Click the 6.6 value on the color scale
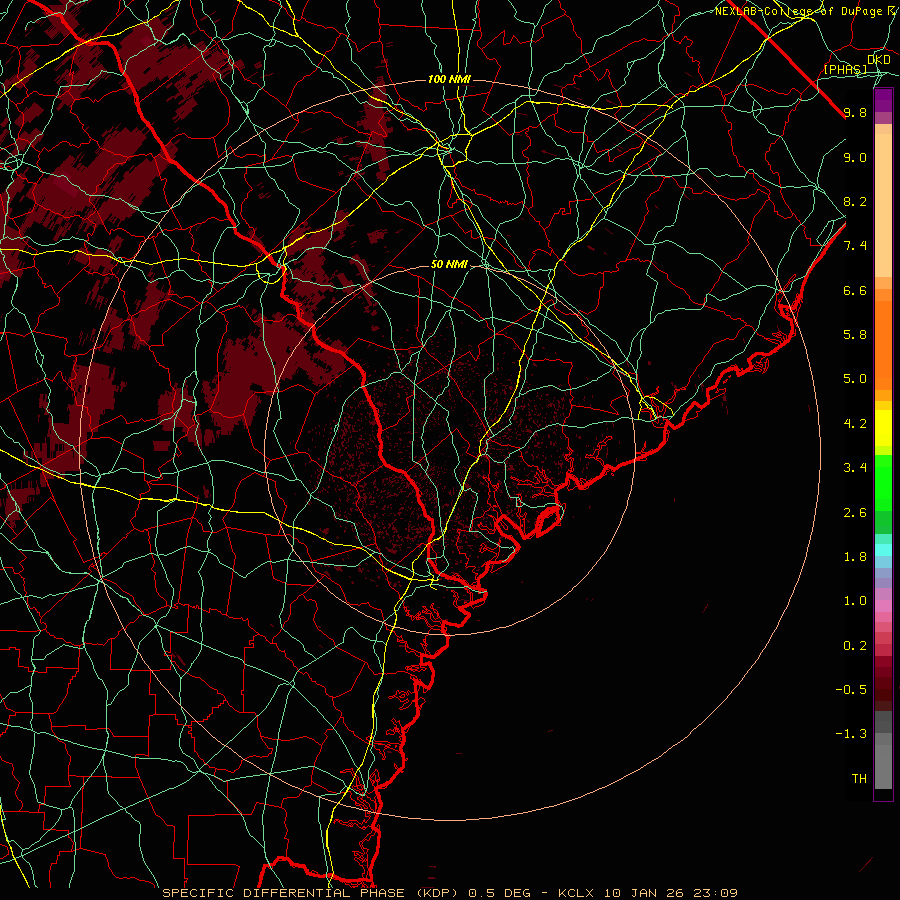The image size is (900, 900). (855, 290)
